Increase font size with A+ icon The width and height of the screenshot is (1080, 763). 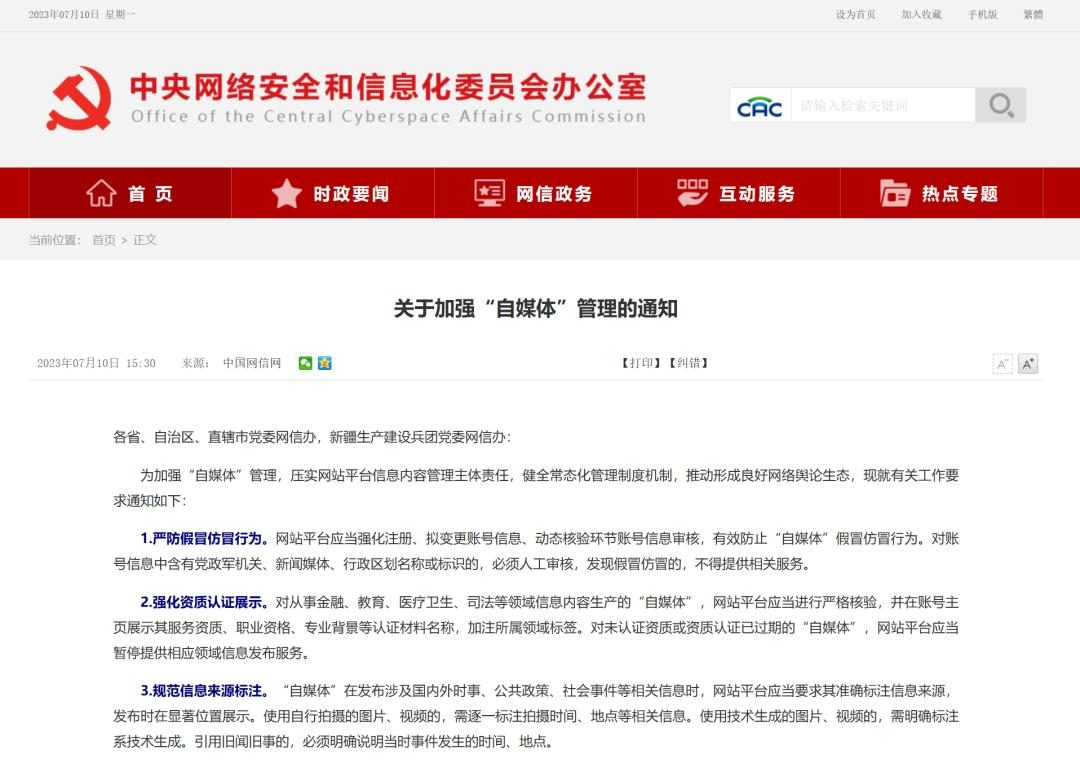click(1028, 364)
